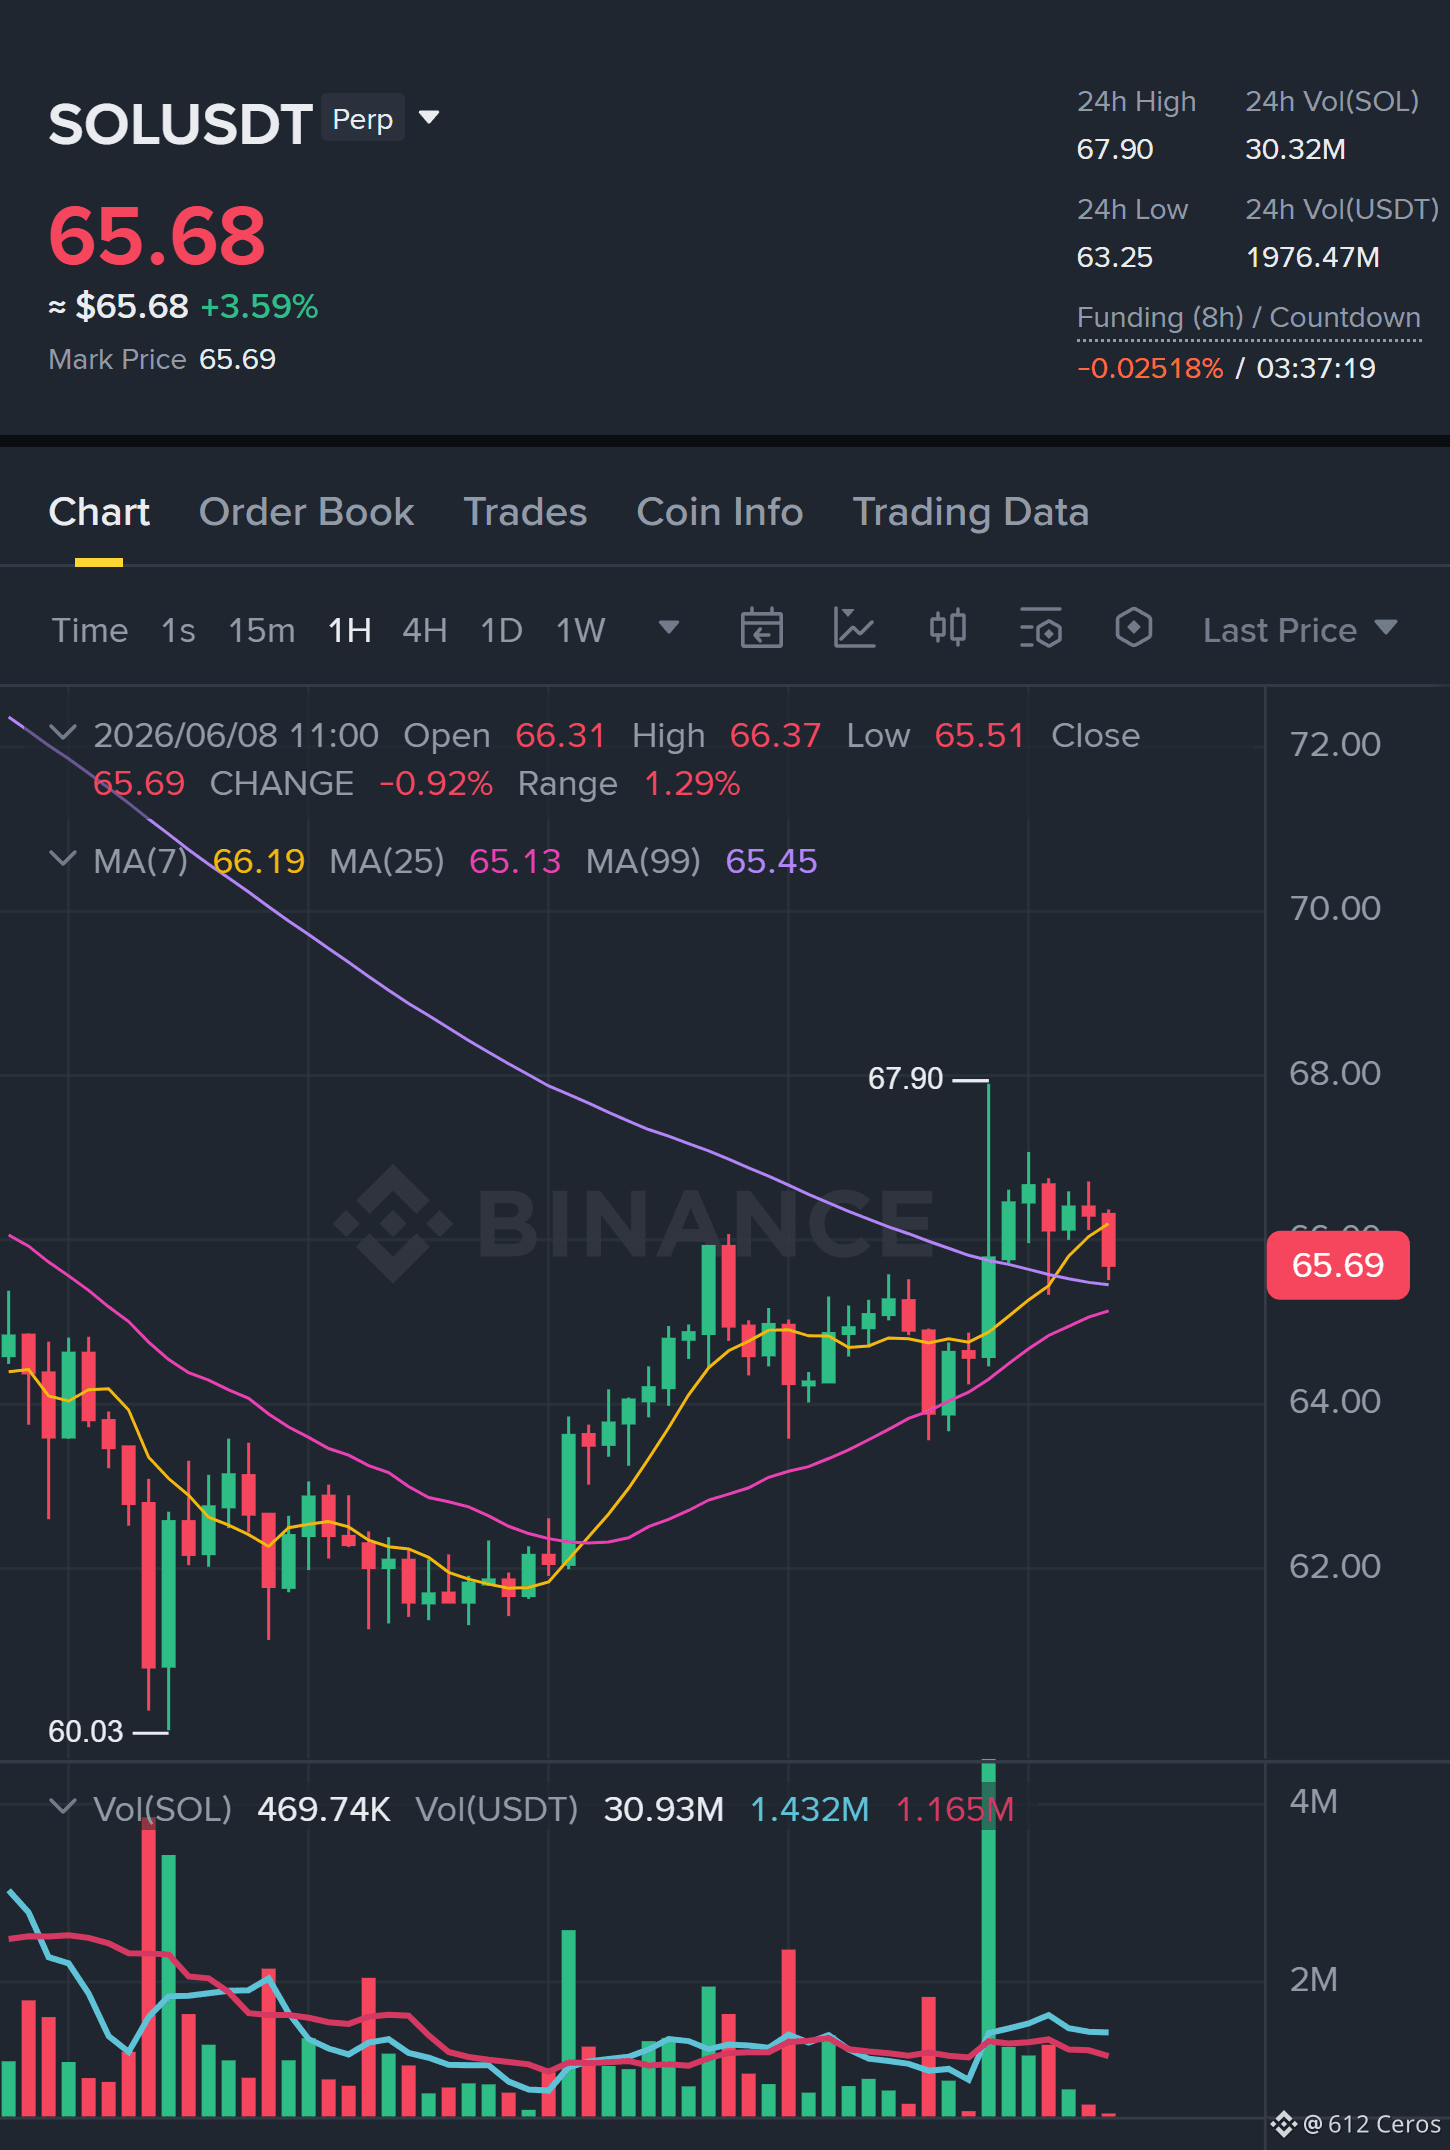This screenshot has width=1450, height=2150.
Task: Click the 65.69 current price tag
Action: (x=1338, y=1265)
